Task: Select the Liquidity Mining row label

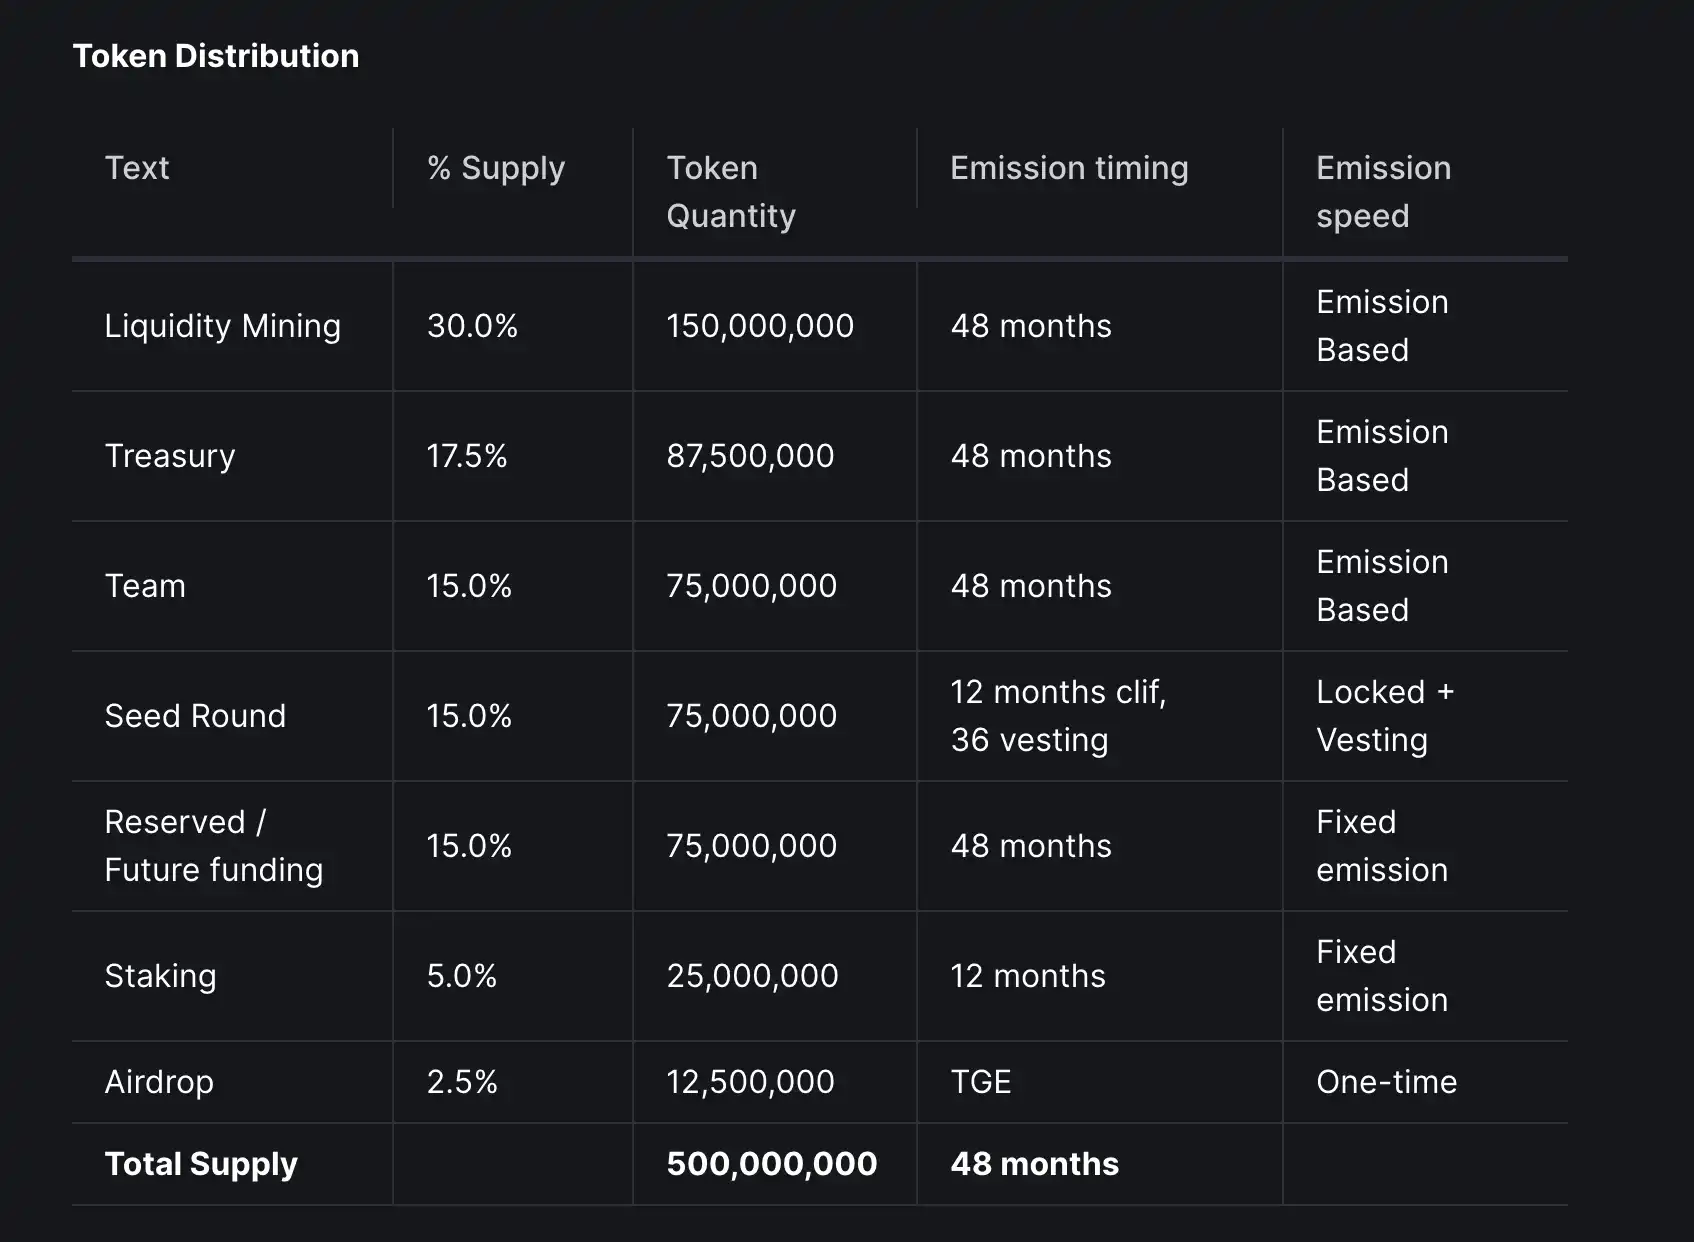Action: 222,326
